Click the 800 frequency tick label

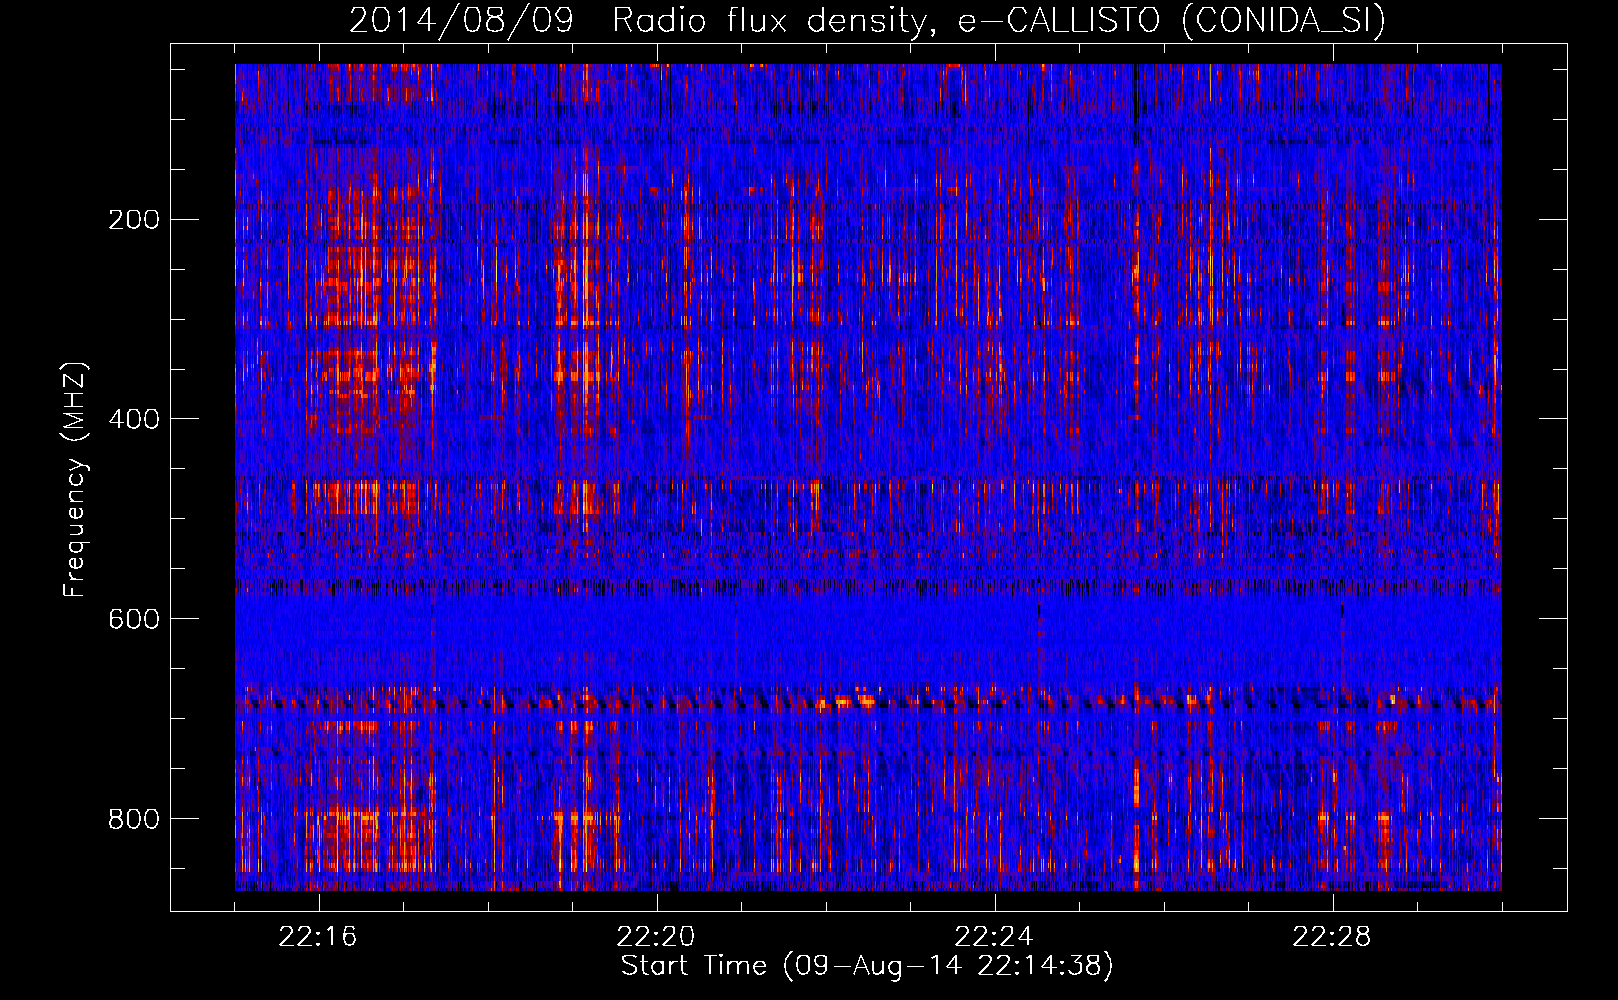(134, 819)
